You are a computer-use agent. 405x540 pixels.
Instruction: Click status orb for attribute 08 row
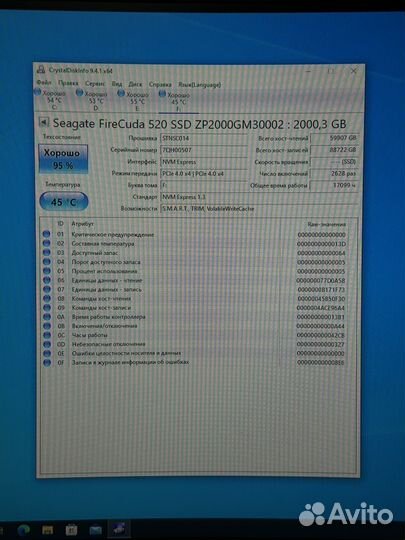pos(46,298)
